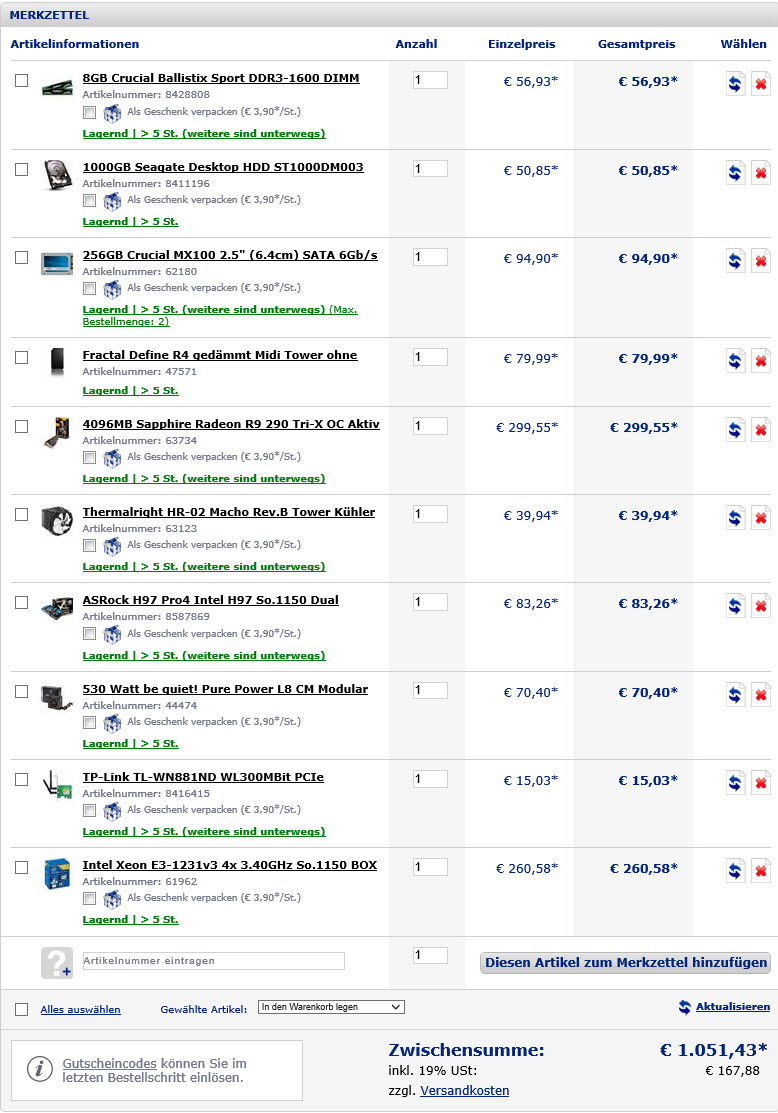Click gift wrap icon for Crucial MX100
Screen dimensions: 778x1113
[x=112, y=289]
